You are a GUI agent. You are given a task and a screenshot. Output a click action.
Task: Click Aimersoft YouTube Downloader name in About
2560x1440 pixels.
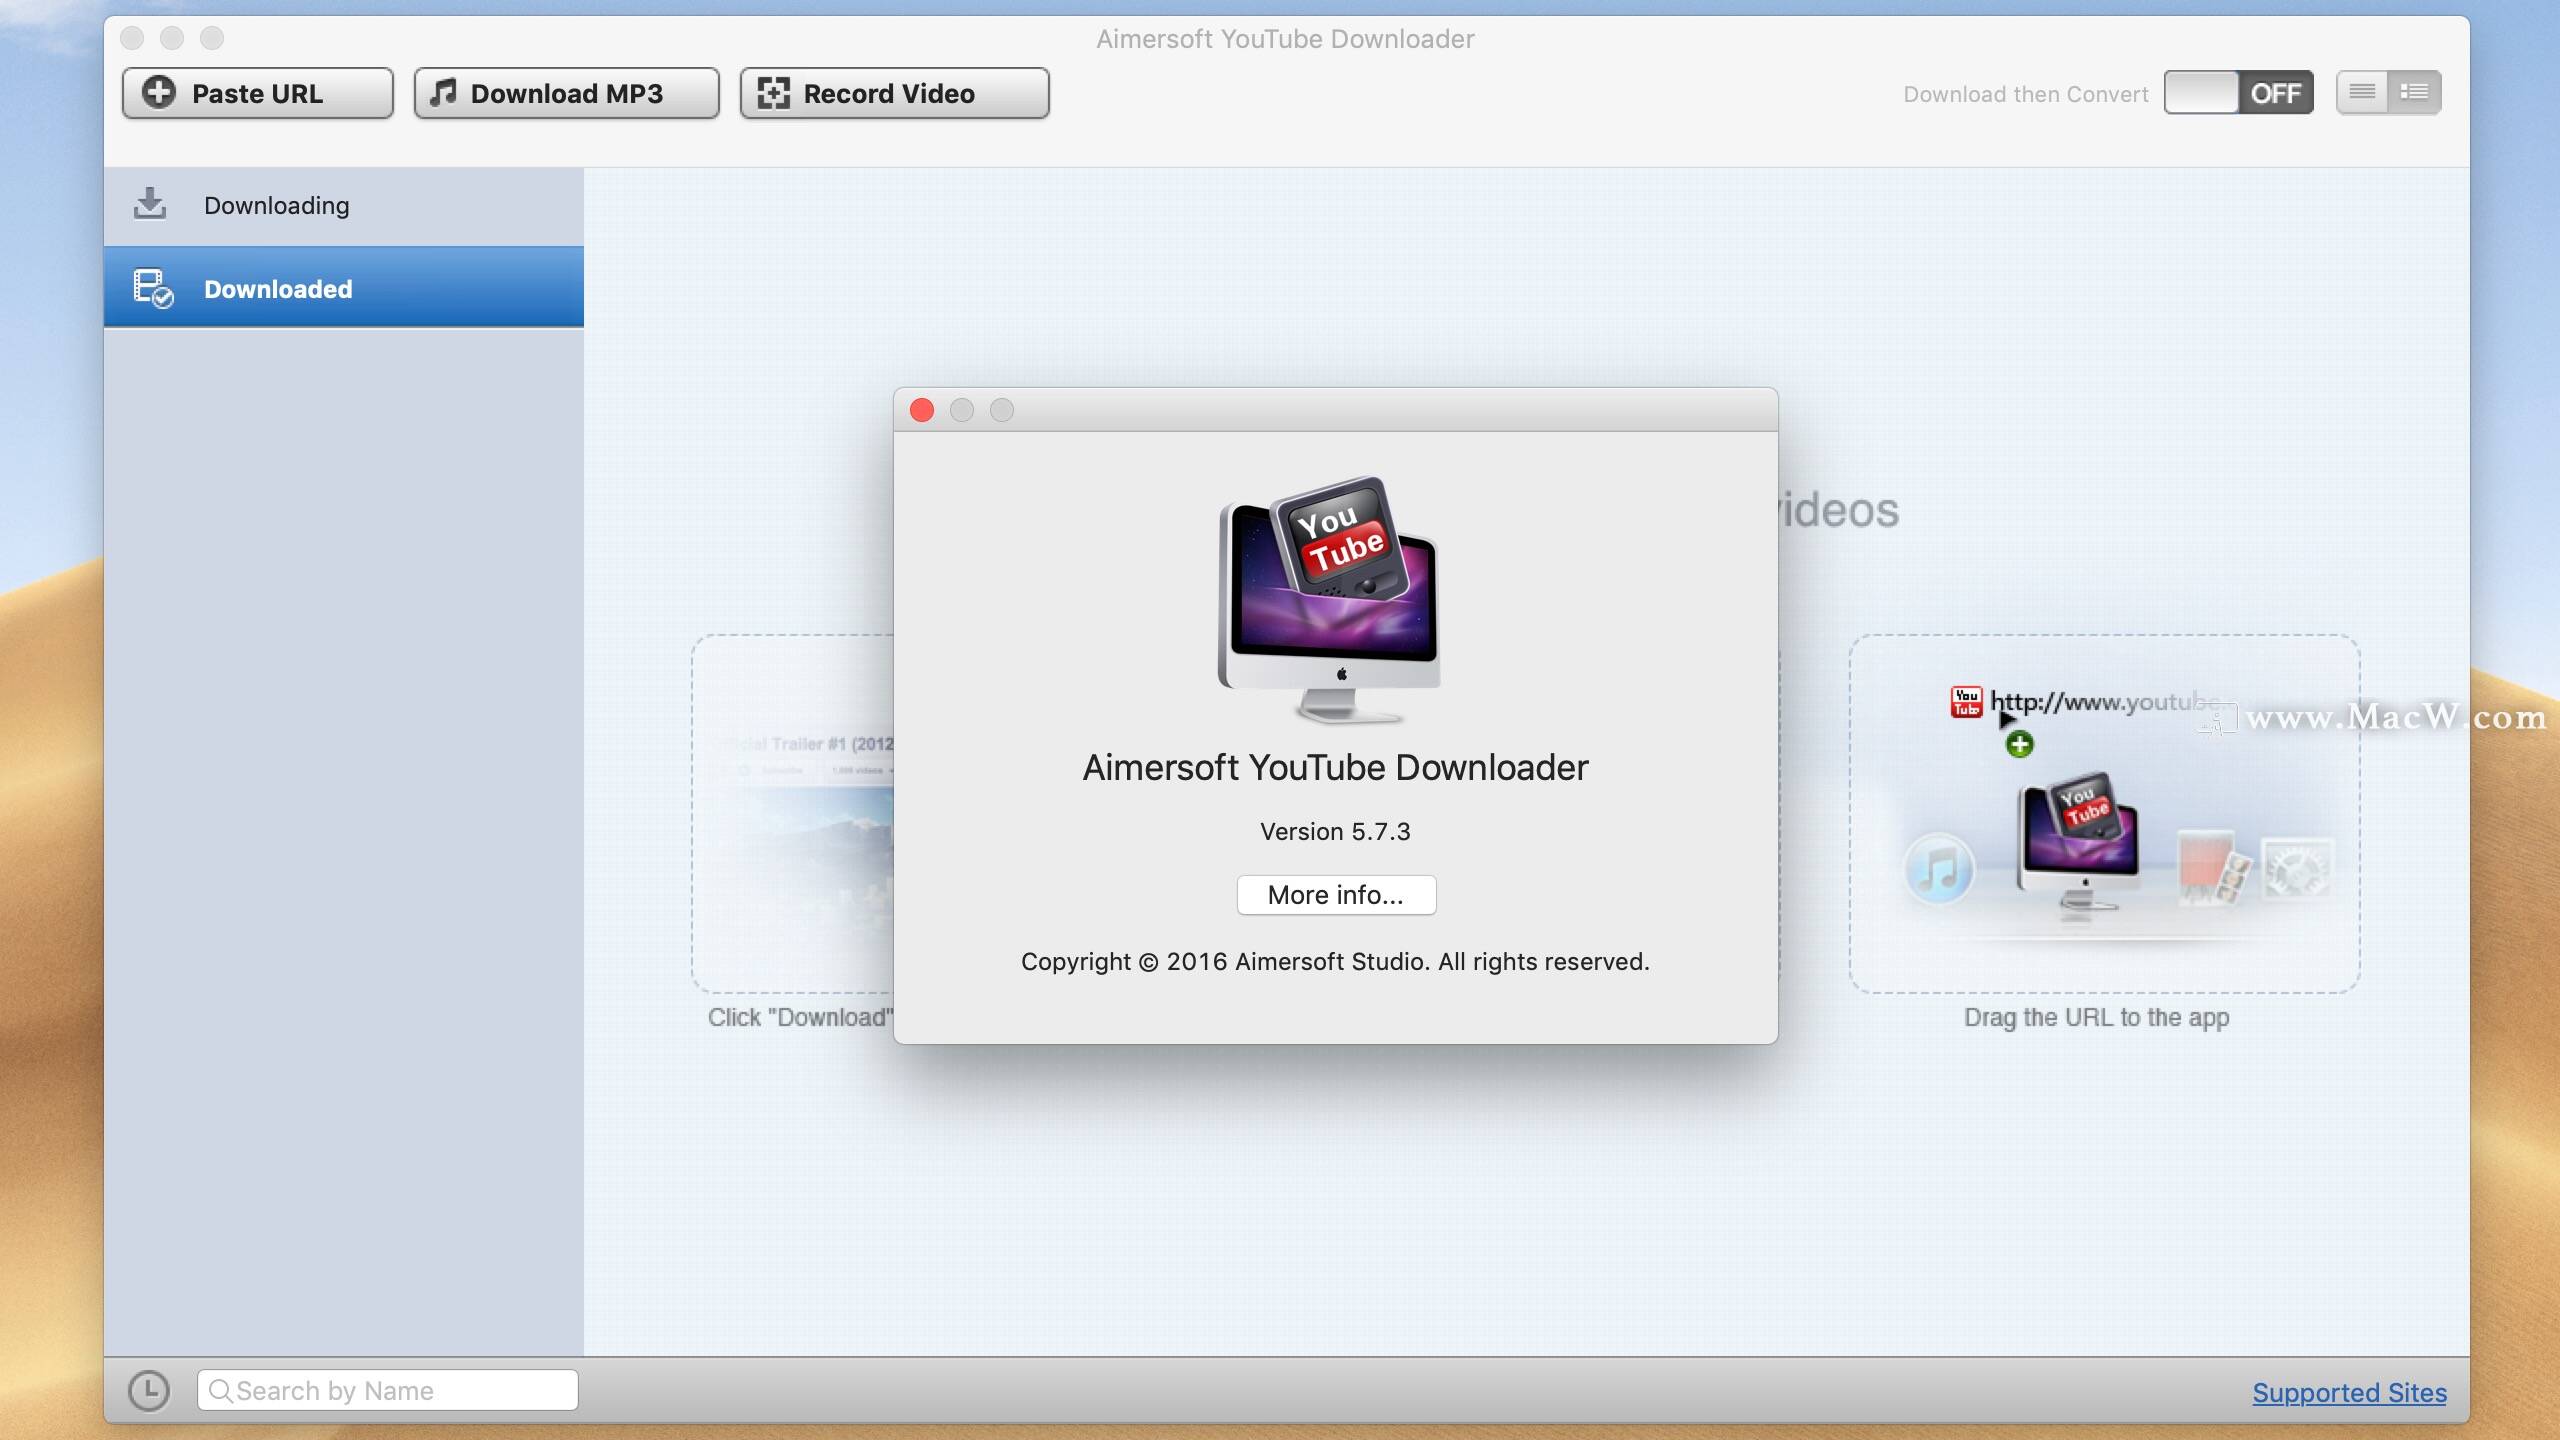pos(1335,768)
